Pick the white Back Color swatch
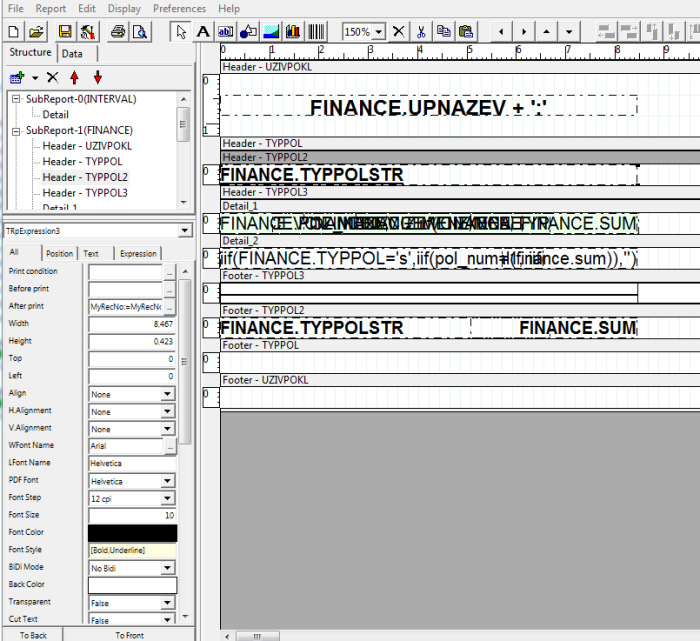Screen dimensions: 700x641 [x=132, y=585]
